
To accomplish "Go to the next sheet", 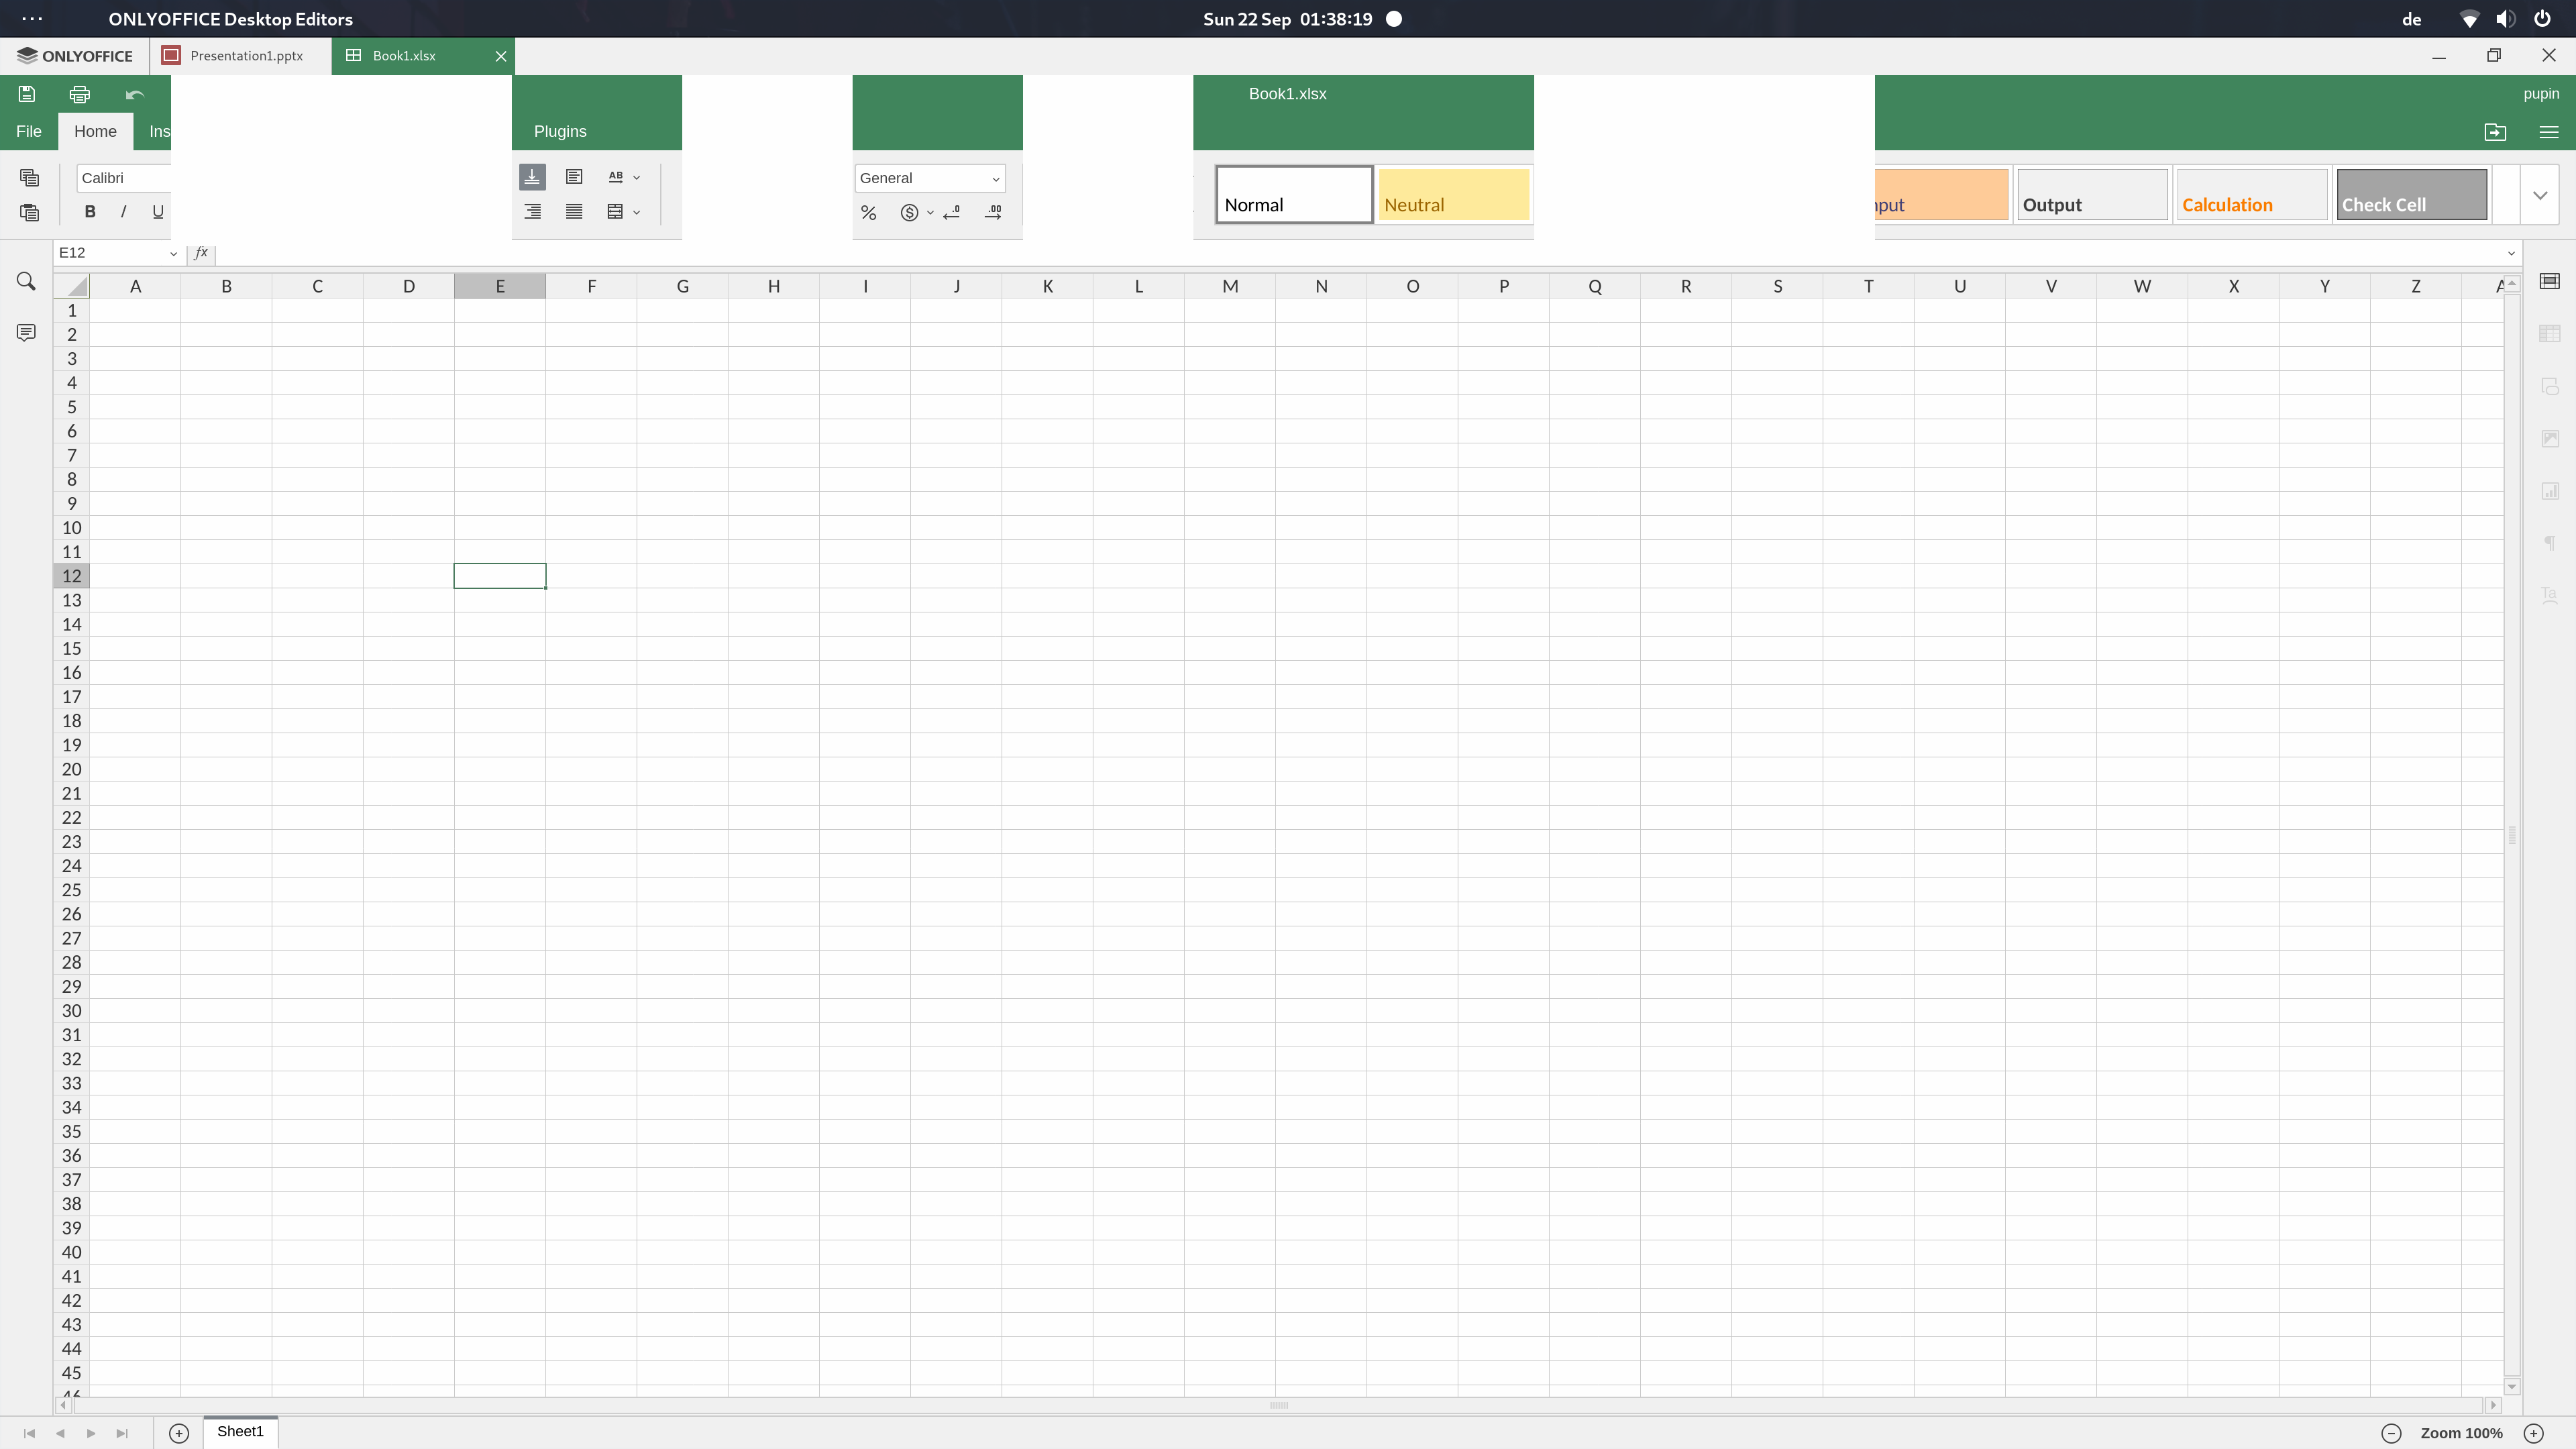I will pyautogui.click(x=91, y=1433).
